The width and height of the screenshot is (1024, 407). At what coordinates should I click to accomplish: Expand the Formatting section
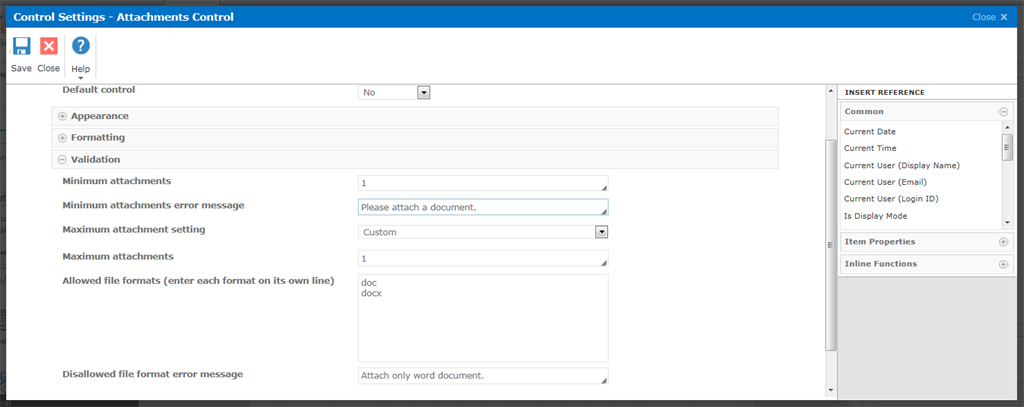point(62,137)
